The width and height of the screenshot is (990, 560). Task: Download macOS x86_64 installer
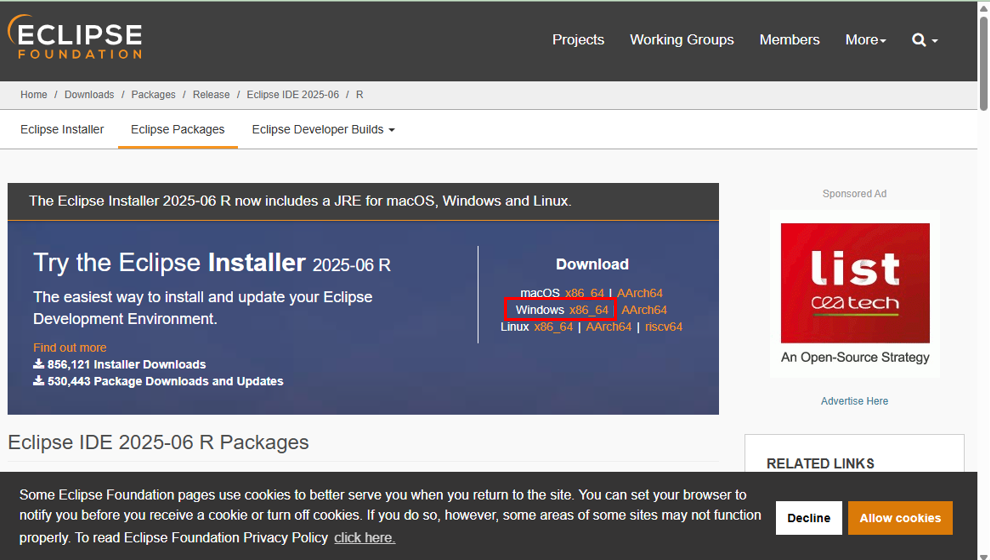[584, 293]
